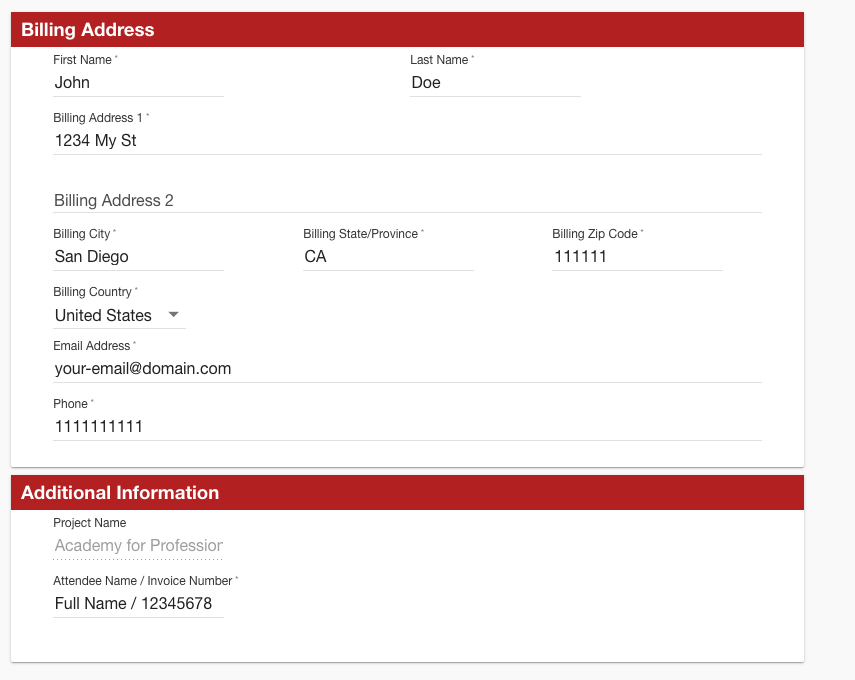Click the Billing Address 1 label
Image resolution: width=855 pixels, height=680 pixels.
pyautogui.click(x=98, y=118)
